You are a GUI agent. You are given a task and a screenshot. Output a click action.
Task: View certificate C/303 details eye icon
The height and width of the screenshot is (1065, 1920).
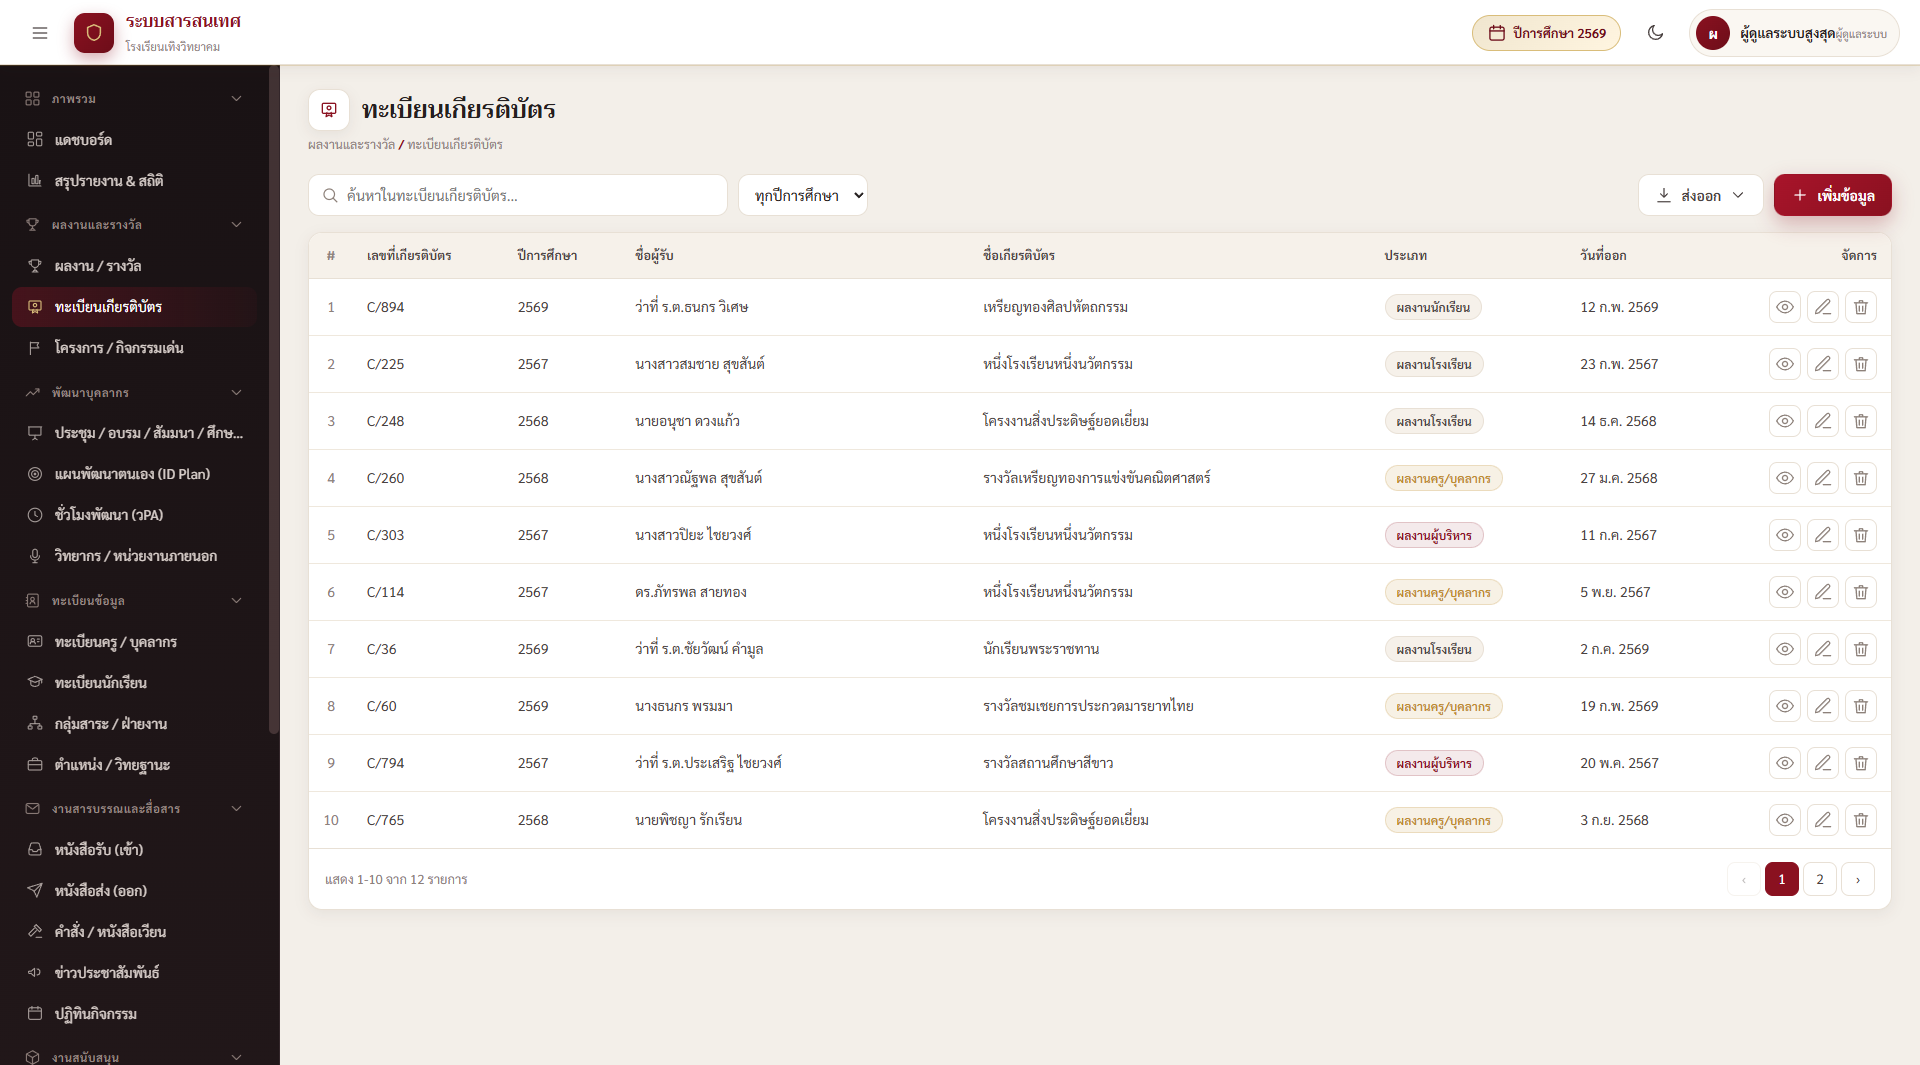coord(1784,535)
